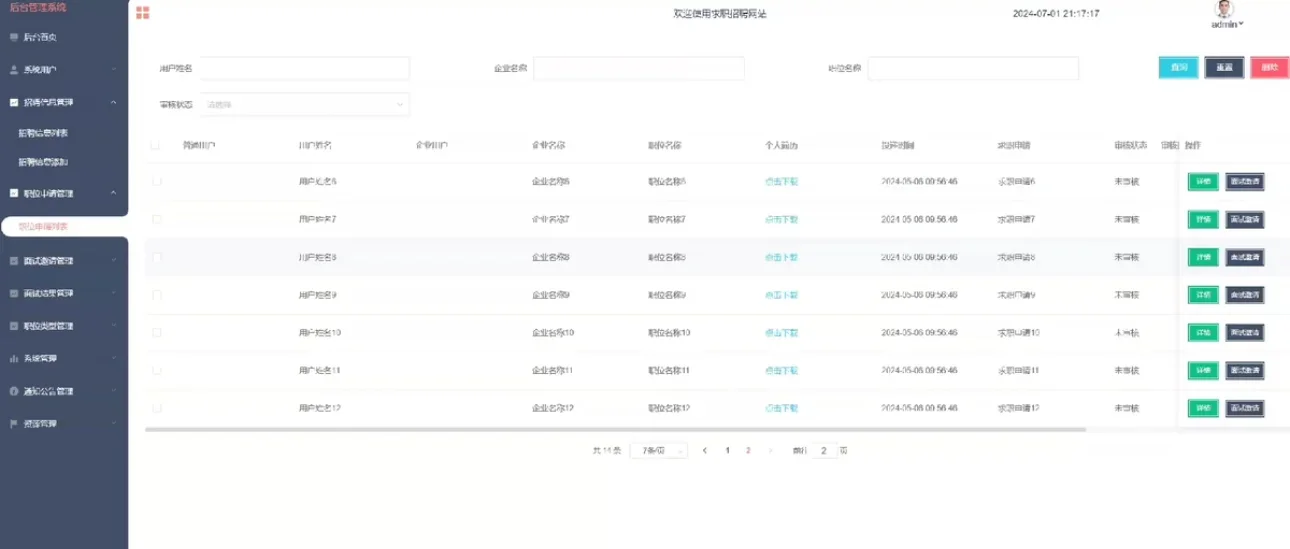Expand the 面试邀请管理 sidebar menu
Image resolution: width=1290 pixels, height=549 pixels.
(114, 261)
